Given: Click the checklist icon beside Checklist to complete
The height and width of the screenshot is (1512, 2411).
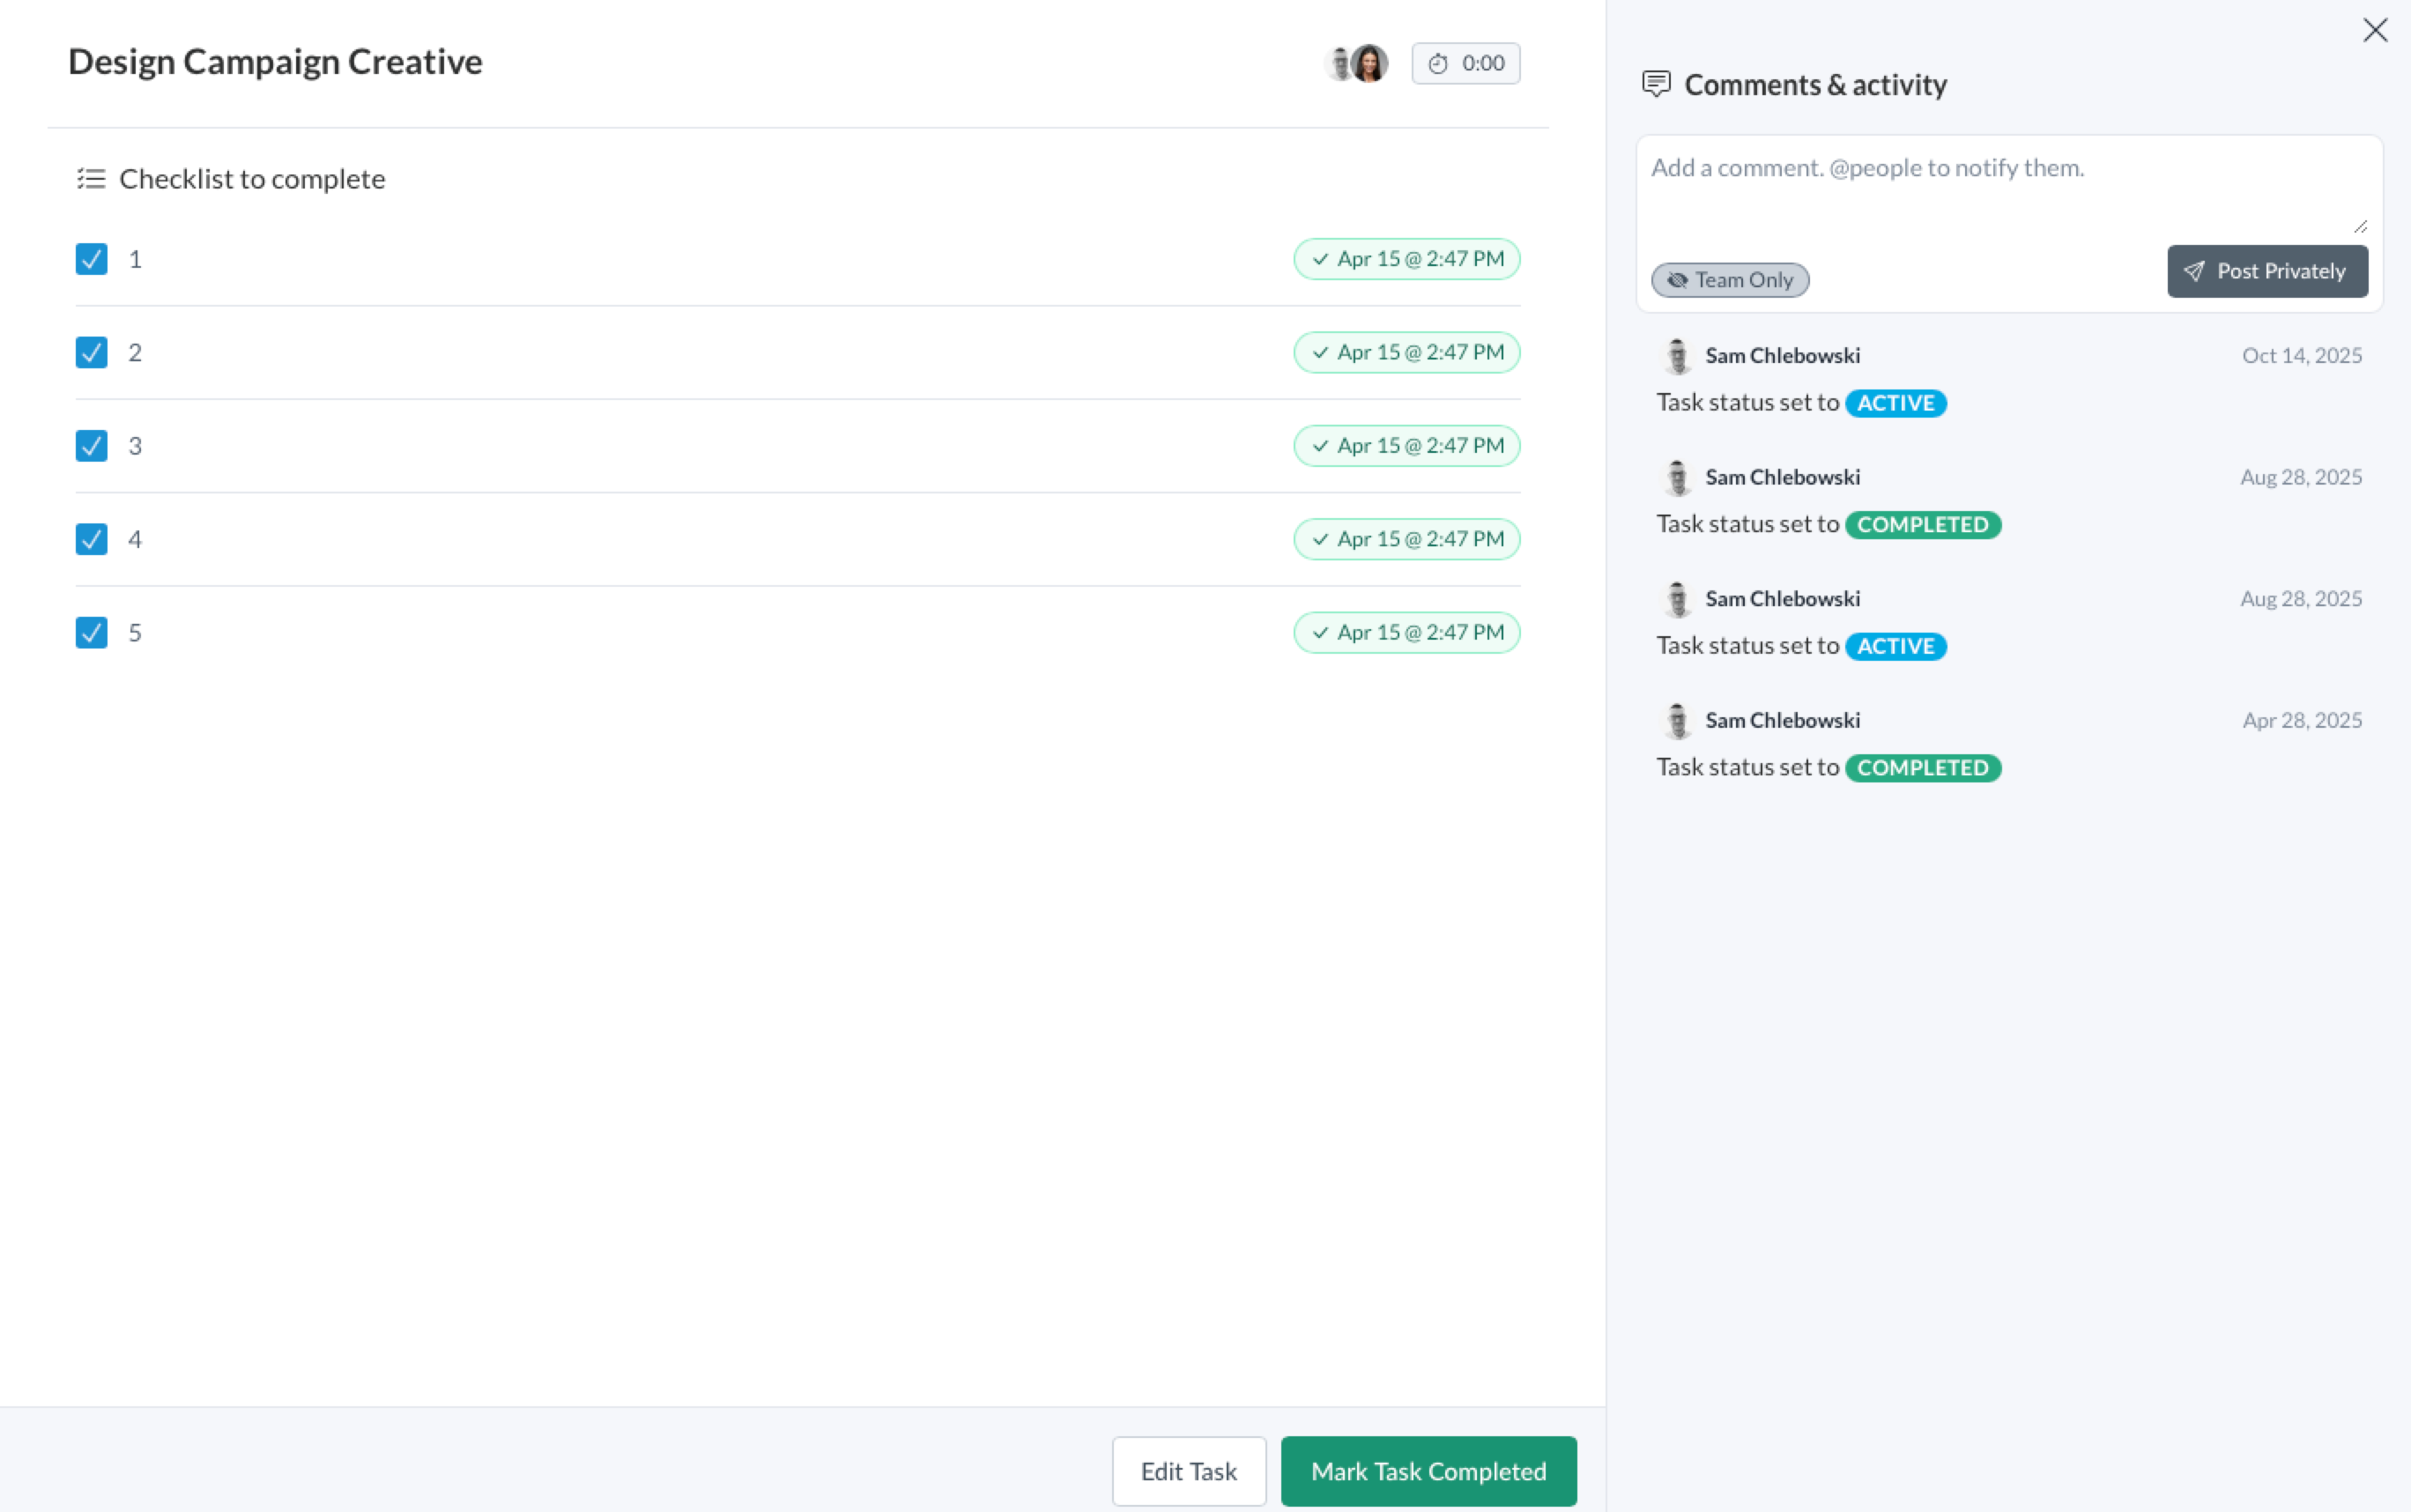Looking at the screenshot, I should click(x=91, y=179).
